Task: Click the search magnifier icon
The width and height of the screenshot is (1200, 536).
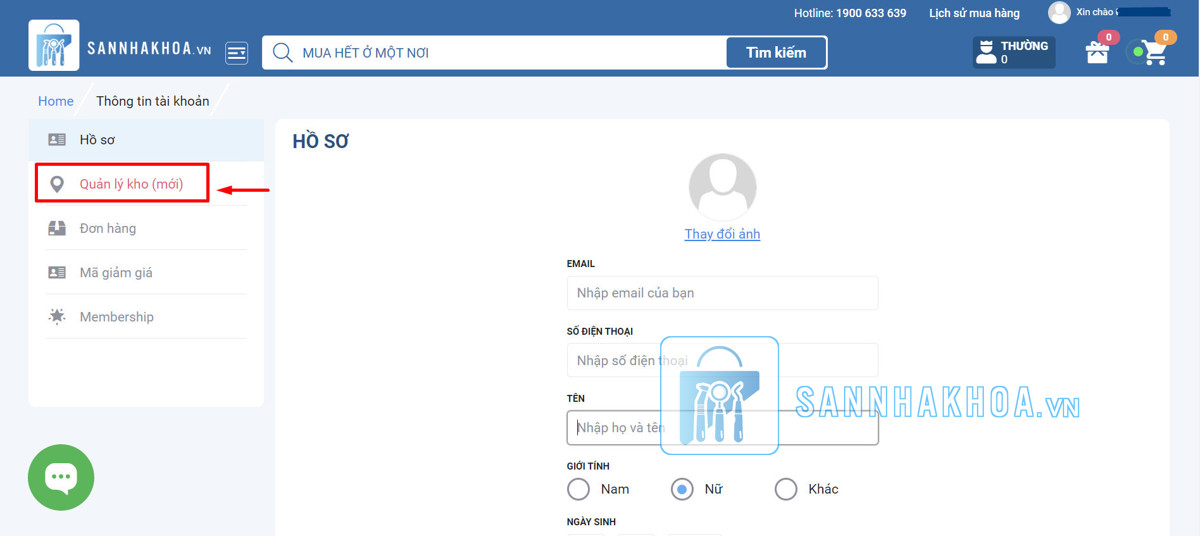Action: [x=283, y=53]
